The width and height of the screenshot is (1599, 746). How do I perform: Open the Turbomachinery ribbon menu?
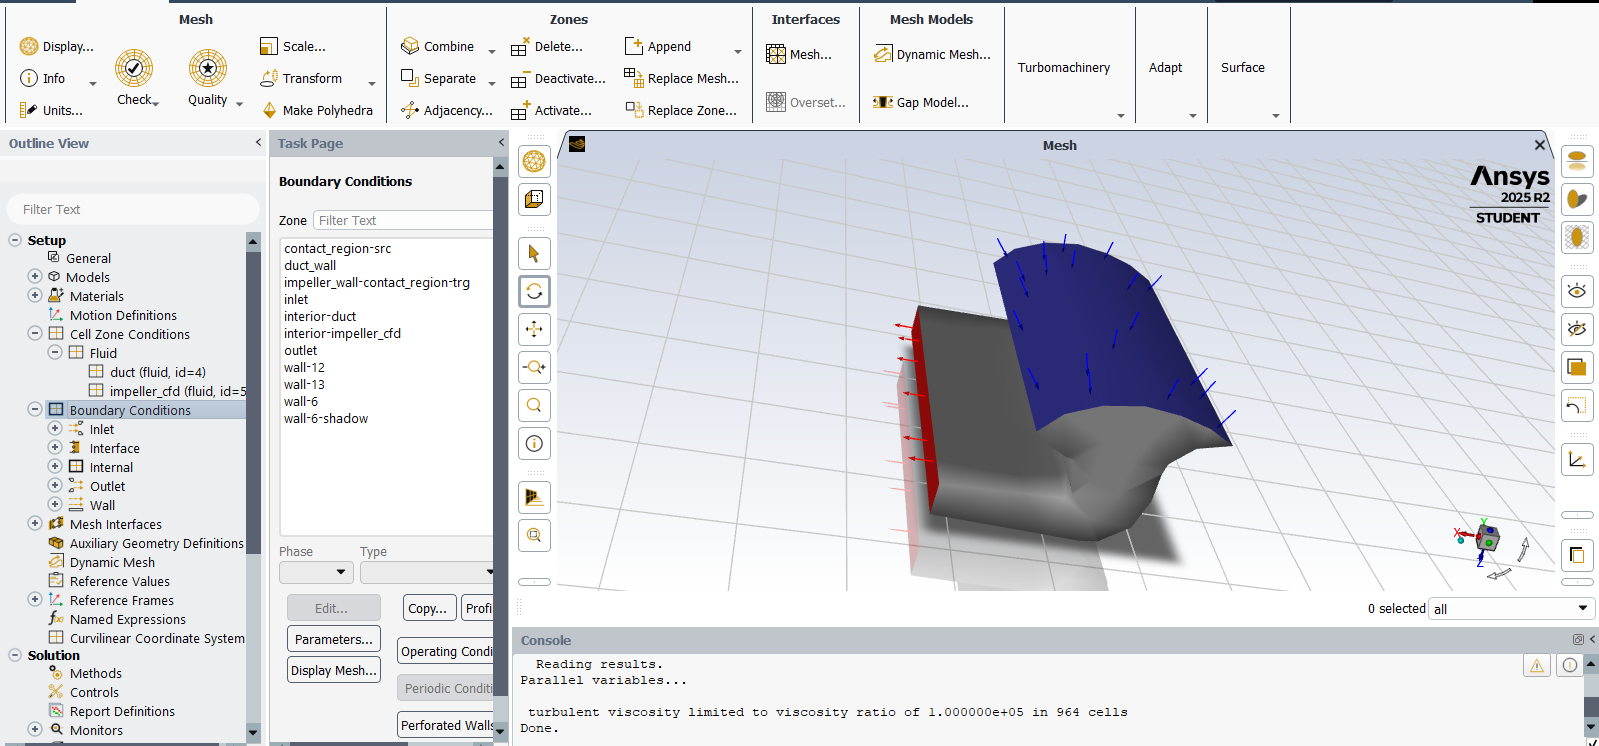pos(1063,68)
